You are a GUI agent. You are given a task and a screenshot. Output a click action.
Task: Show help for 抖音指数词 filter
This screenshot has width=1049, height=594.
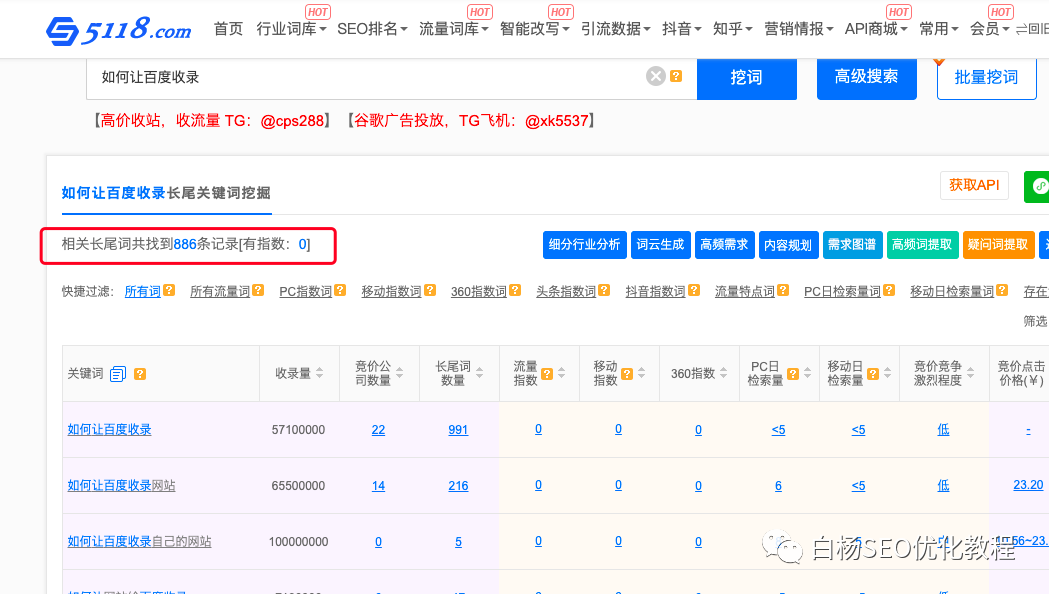point(694,290)
